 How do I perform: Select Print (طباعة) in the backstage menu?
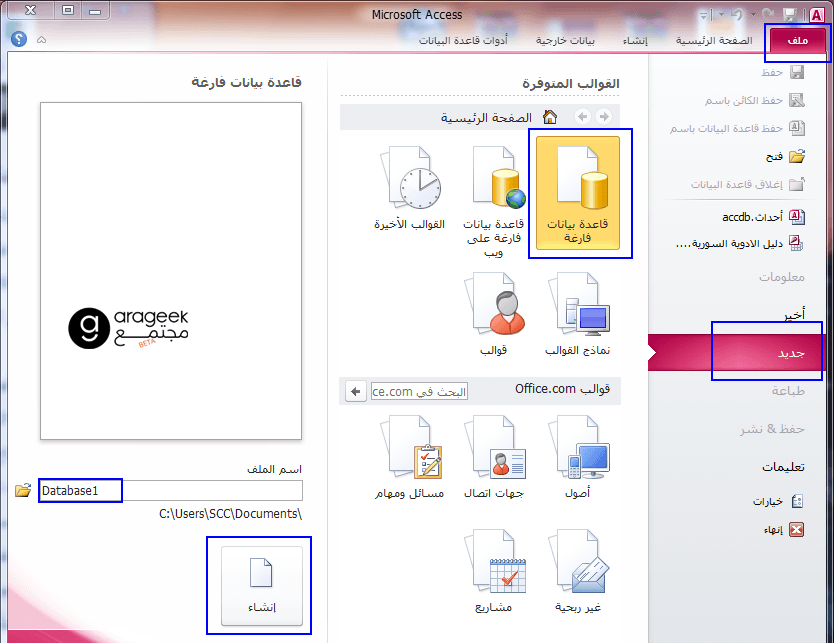788,391
